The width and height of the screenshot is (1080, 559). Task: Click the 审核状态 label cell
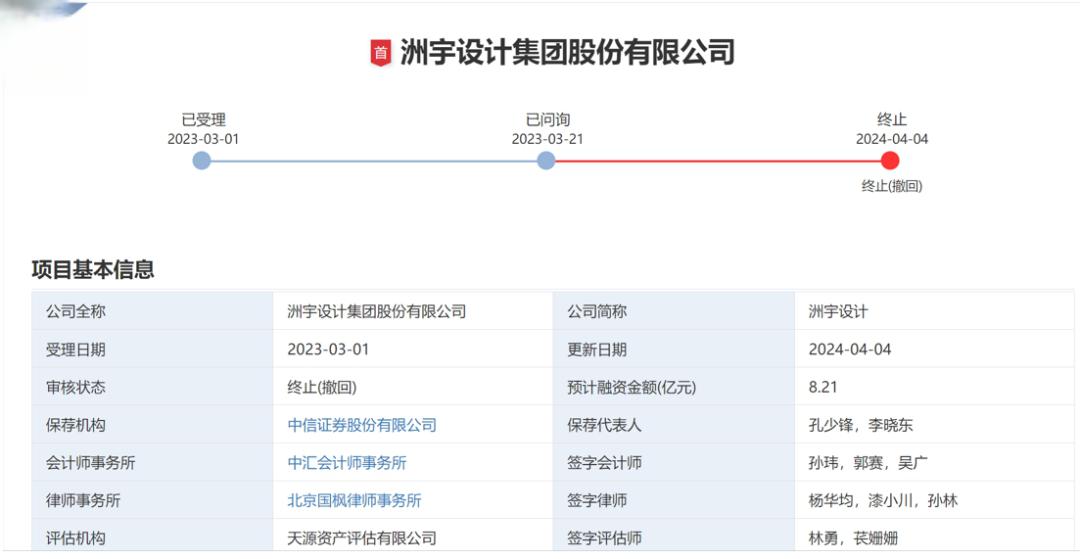coord(152,387)
